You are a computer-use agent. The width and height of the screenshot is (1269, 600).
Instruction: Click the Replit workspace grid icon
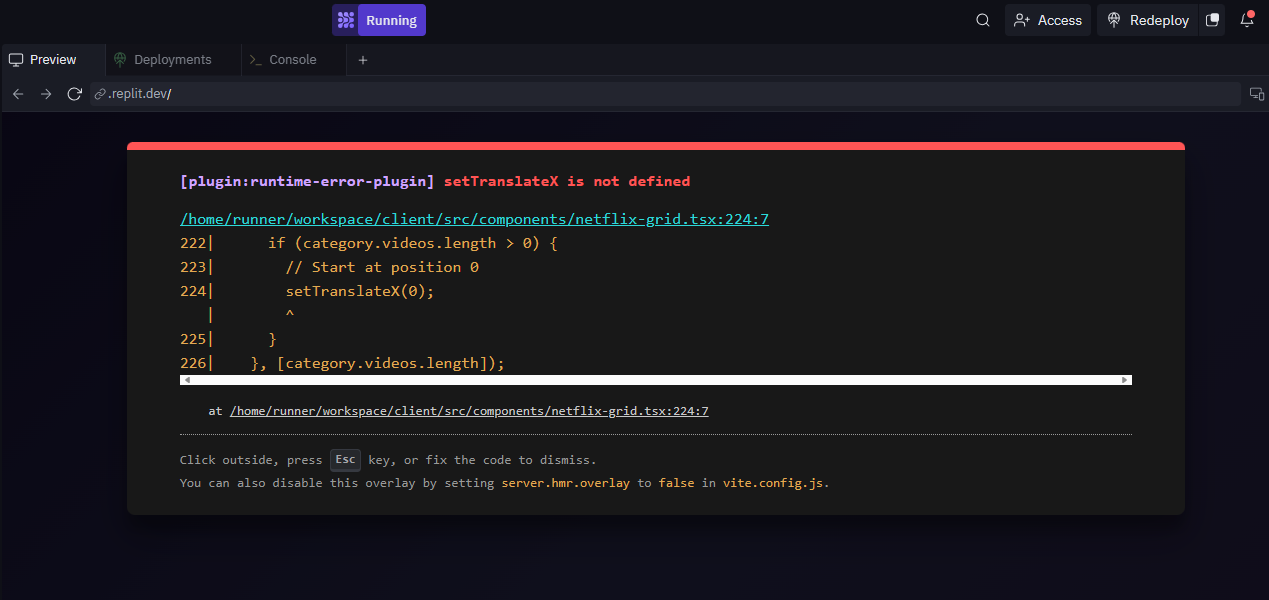click(345, 20)
